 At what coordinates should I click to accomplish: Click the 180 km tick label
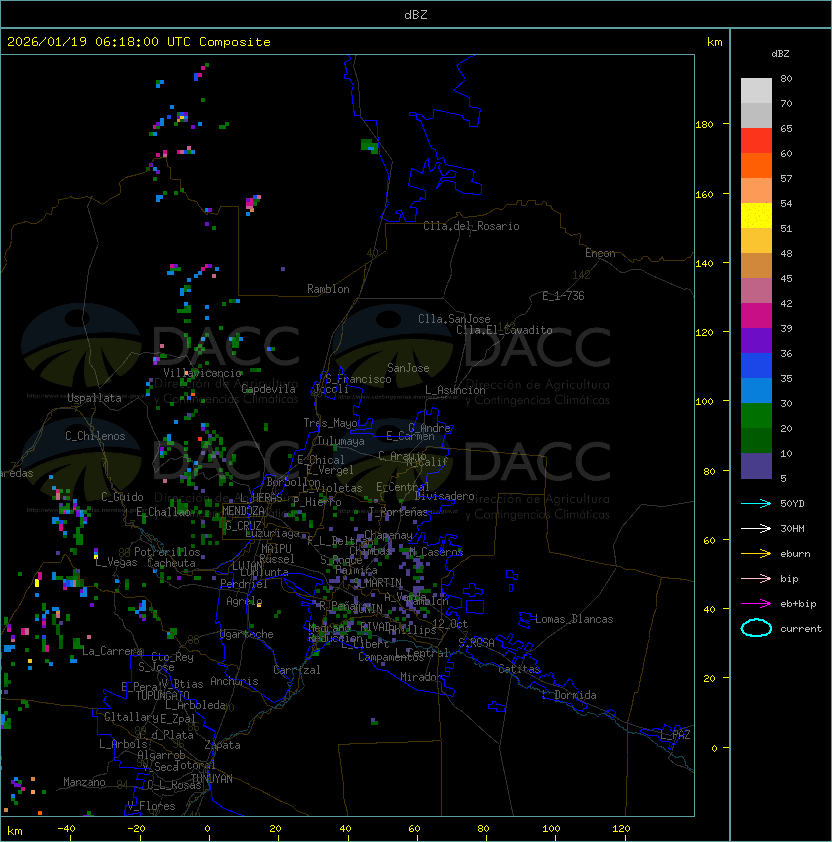click(x=704, y=125)
